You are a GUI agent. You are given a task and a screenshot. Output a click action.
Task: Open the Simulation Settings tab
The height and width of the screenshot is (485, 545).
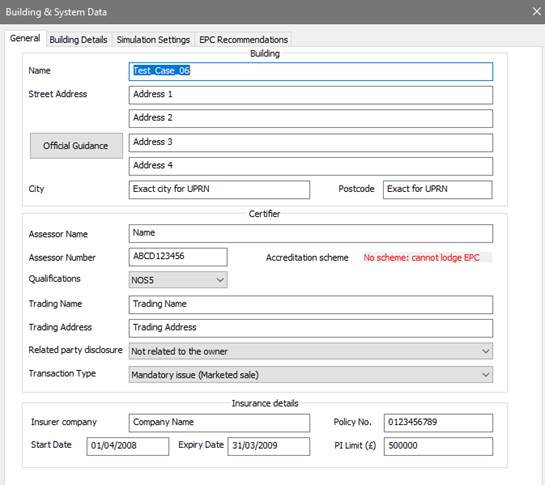(153, 40)
